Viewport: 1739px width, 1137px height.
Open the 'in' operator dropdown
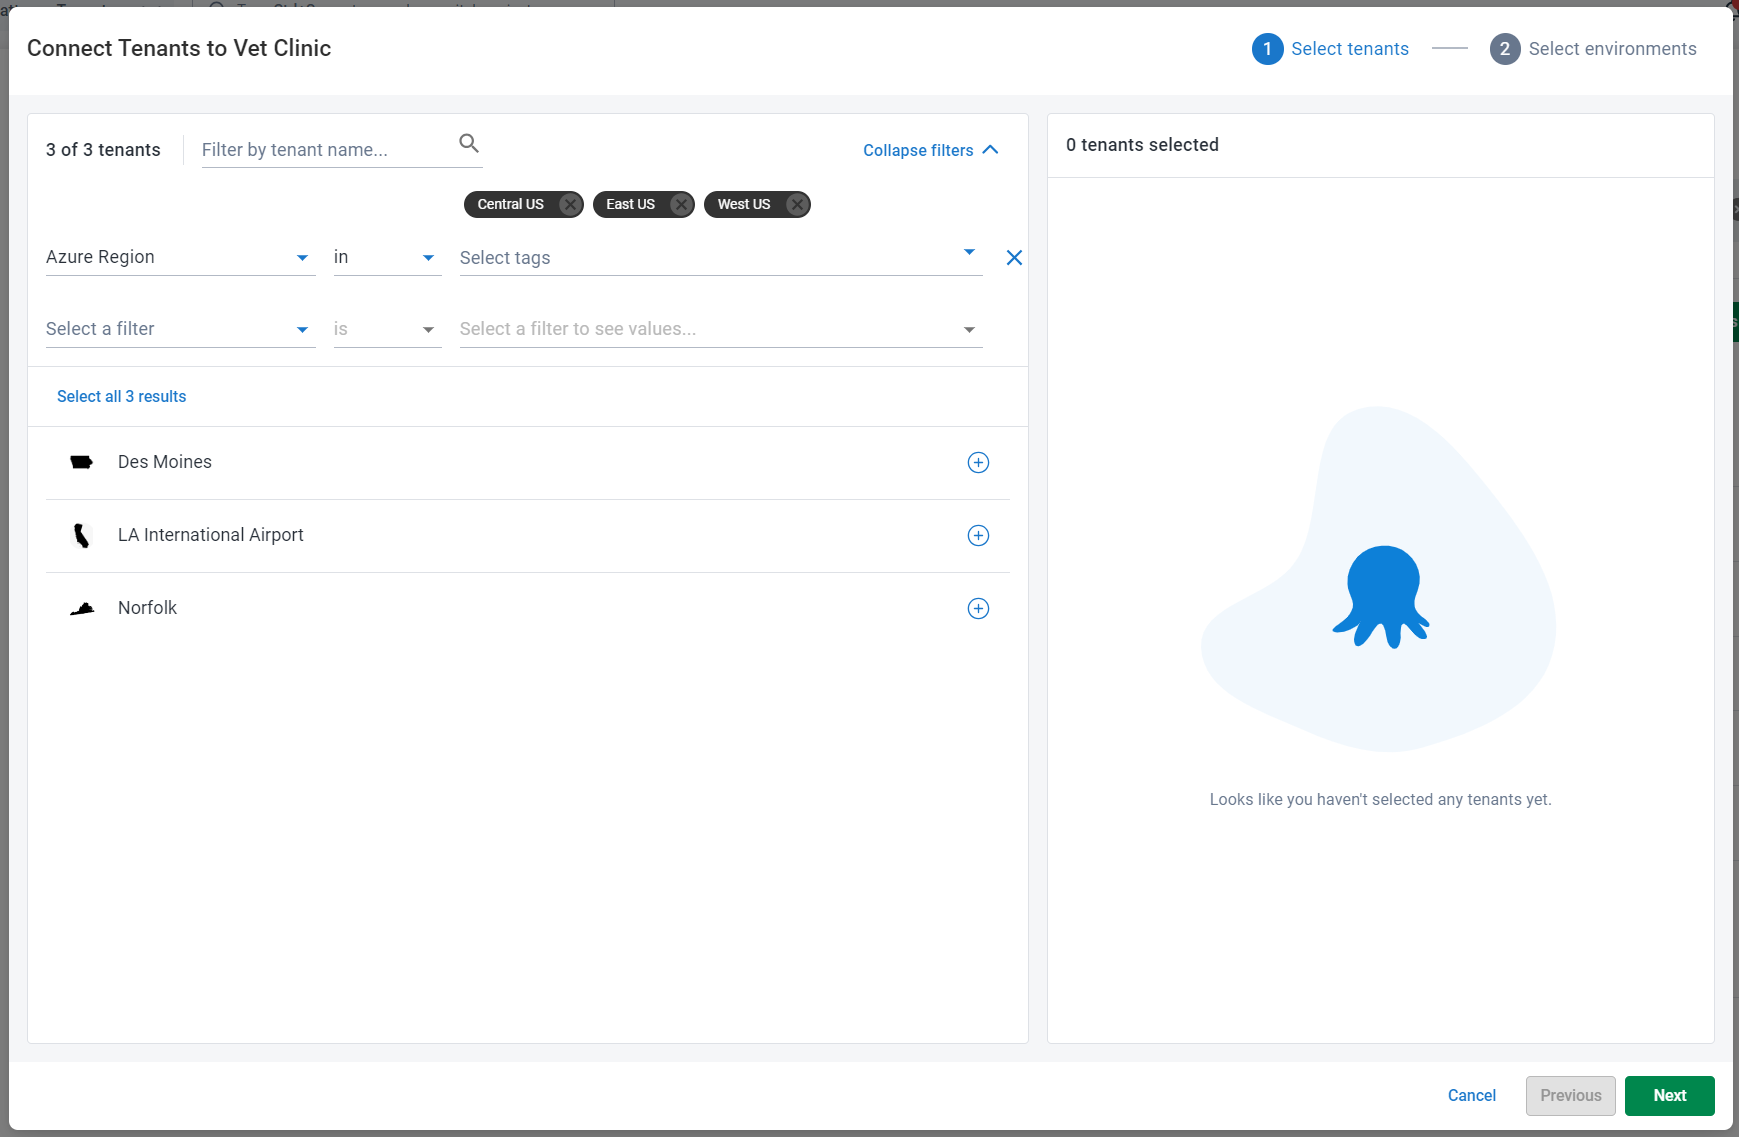pos(387,257)
